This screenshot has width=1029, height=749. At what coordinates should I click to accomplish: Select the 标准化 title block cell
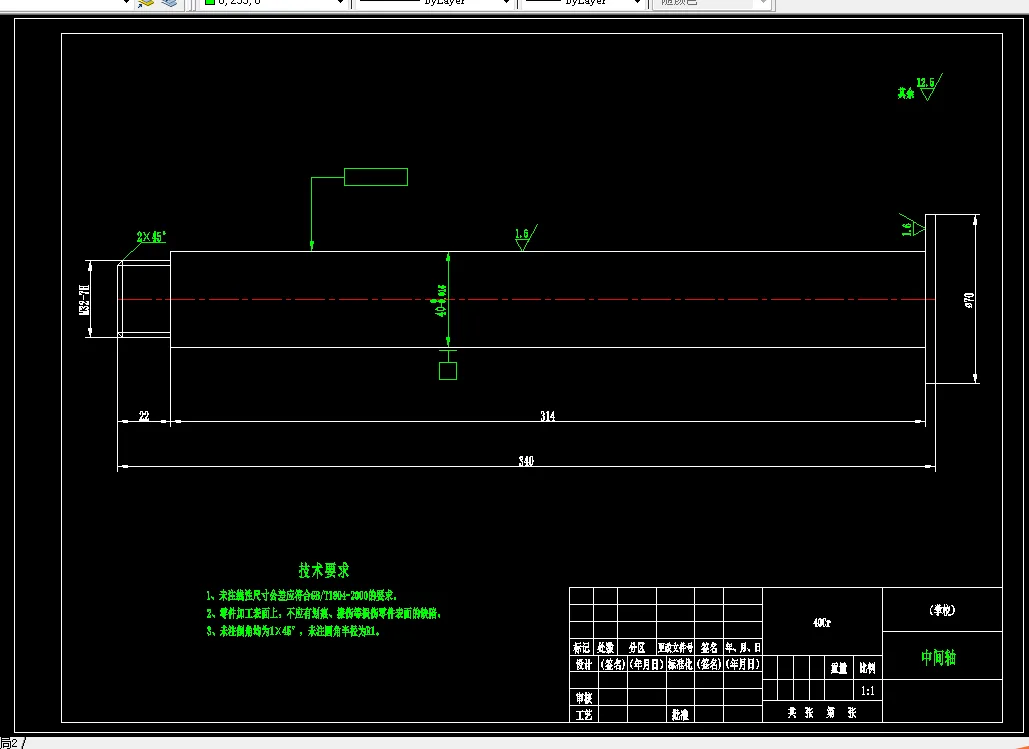pos(681,664)
